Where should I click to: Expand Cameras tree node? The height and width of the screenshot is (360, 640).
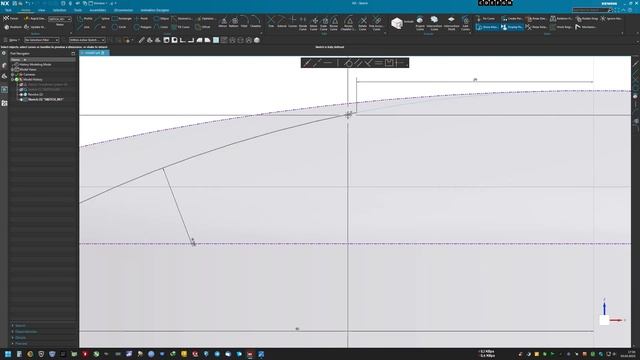[12, 75]
